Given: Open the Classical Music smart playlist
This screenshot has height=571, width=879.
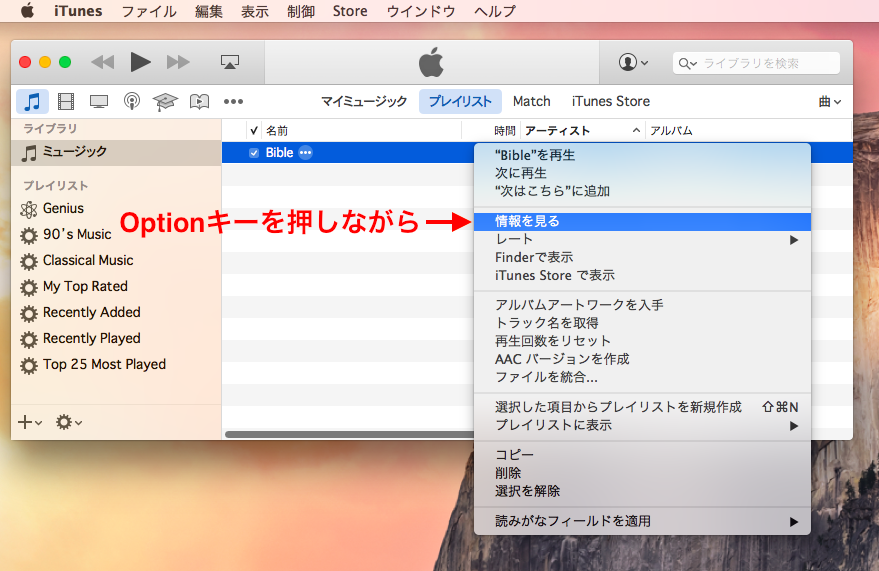Looking at the screenshot, I should pos(116,261).
